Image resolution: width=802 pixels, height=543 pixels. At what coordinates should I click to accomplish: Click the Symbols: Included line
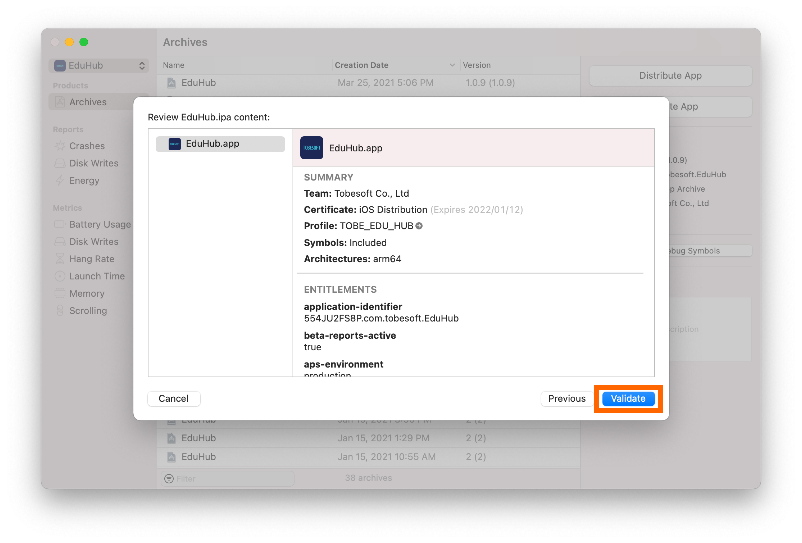345,243
